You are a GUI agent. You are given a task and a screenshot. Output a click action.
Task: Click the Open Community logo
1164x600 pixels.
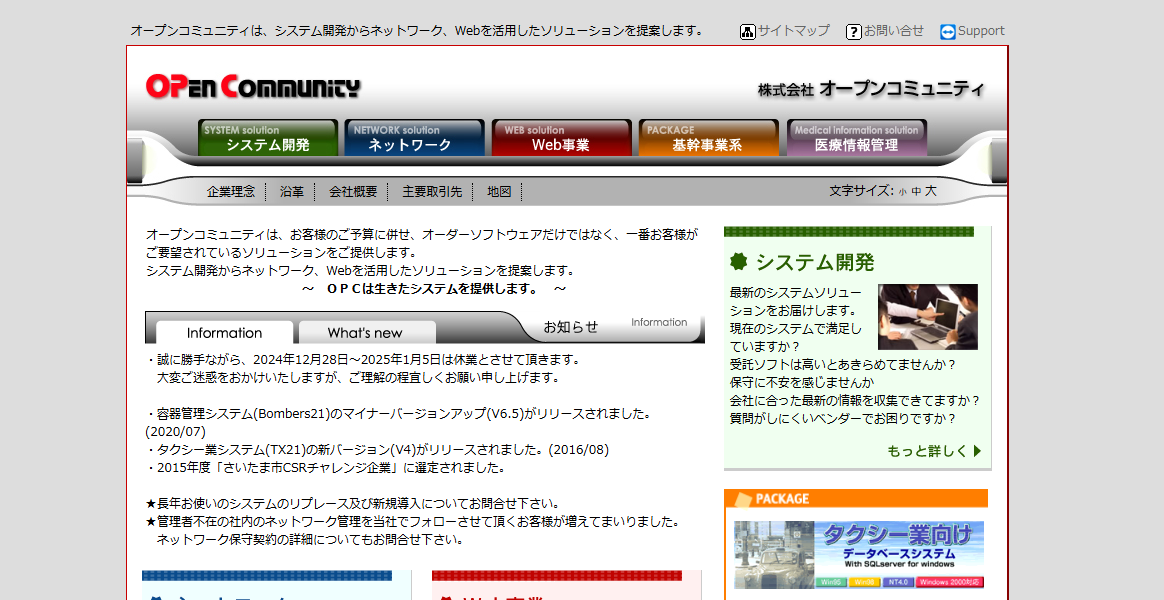click(253, 86)
